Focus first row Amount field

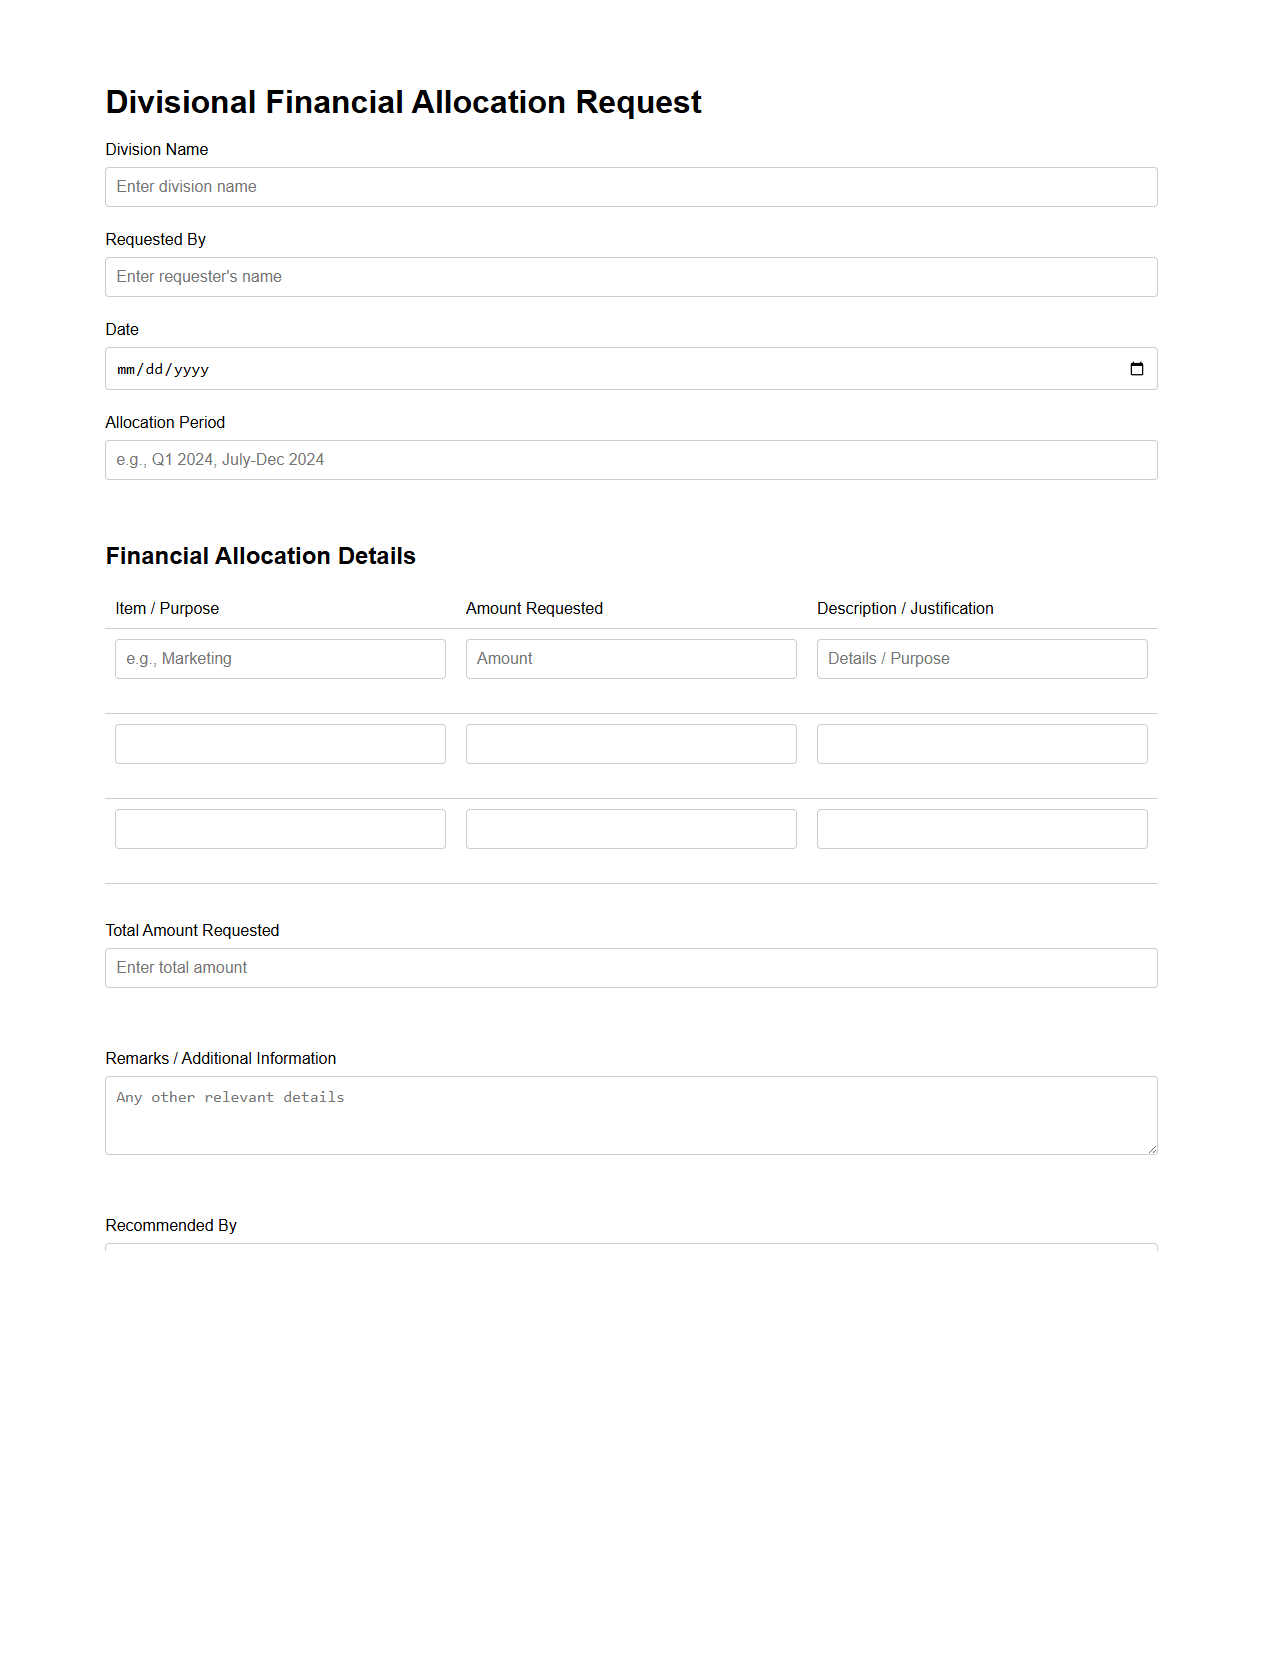[x=631, y=659]
